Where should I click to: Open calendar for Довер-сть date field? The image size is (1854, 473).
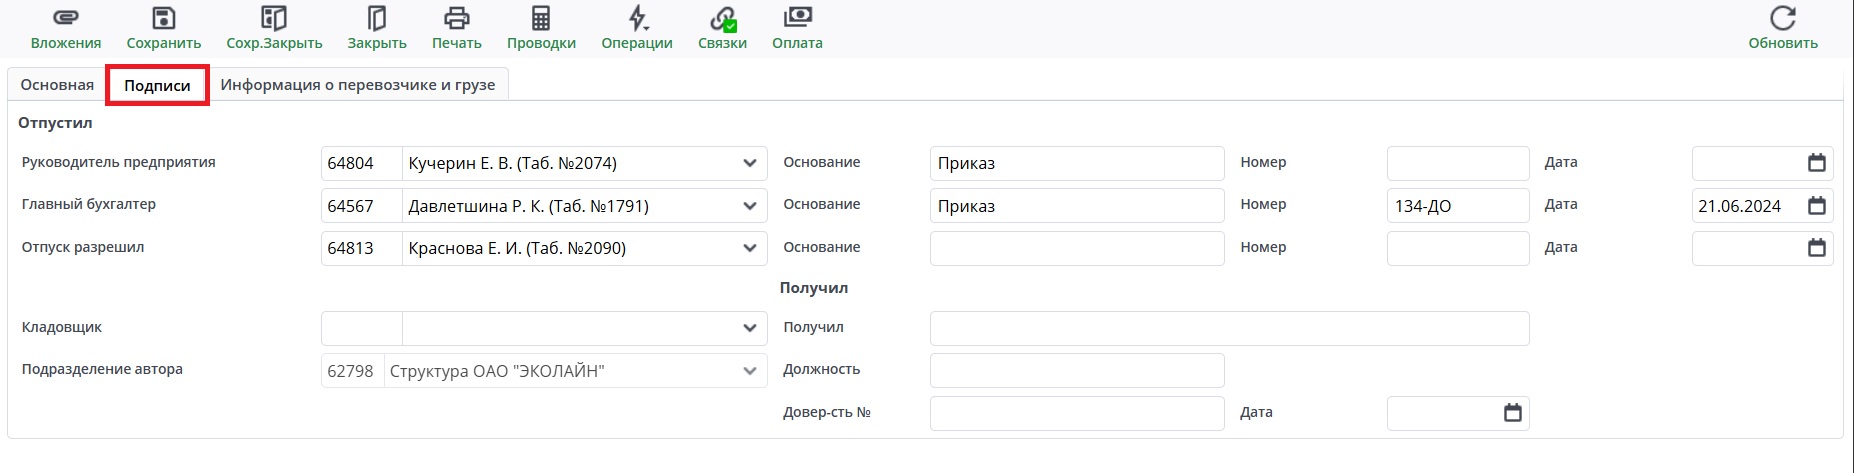pos(1513,413)
